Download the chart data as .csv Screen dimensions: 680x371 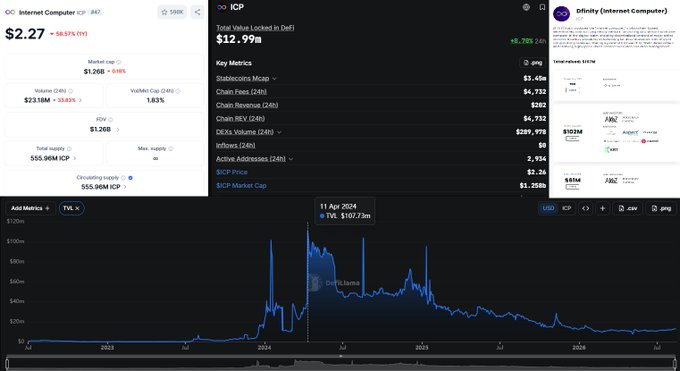tap(628, 208)
